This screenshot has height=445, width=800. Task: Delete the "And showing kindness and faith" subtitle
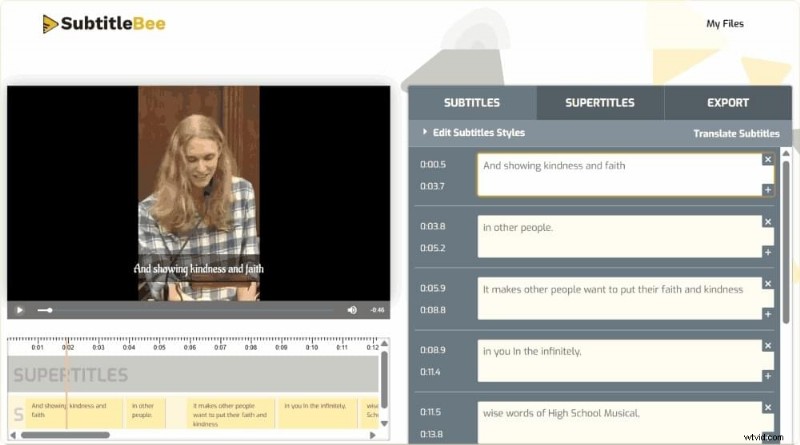coord(768,159)
